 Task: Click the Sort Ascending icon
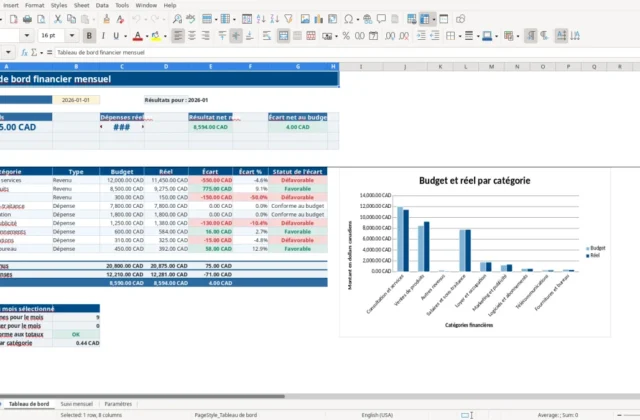[x=261, y=19]
